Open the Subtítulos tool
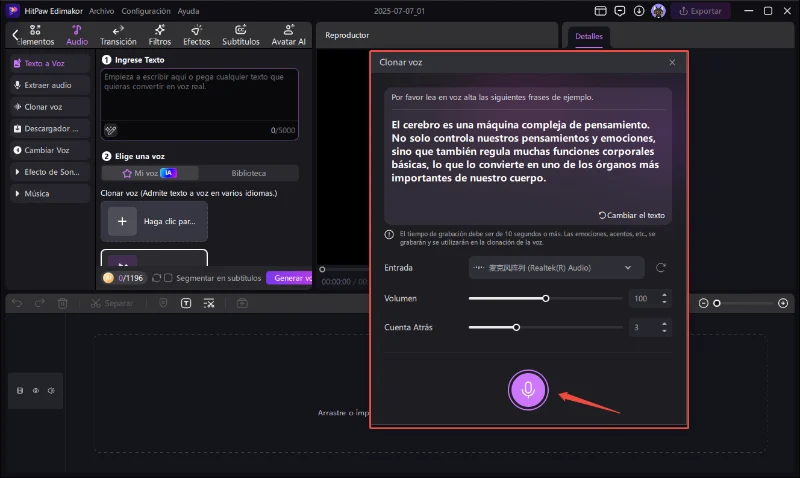Image resolution: width=800 pixels, height=478 pixels. point(241,36)
